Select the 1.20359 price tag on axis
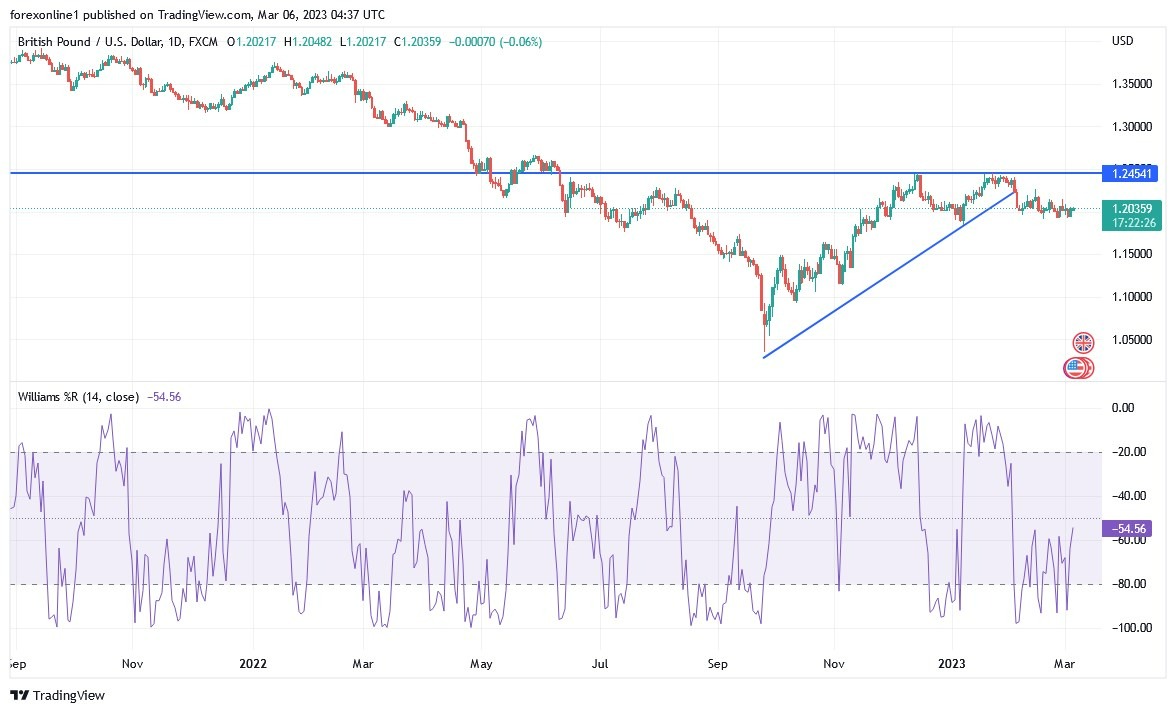Screen dimensions: 1176x713 pos(1131,208)
